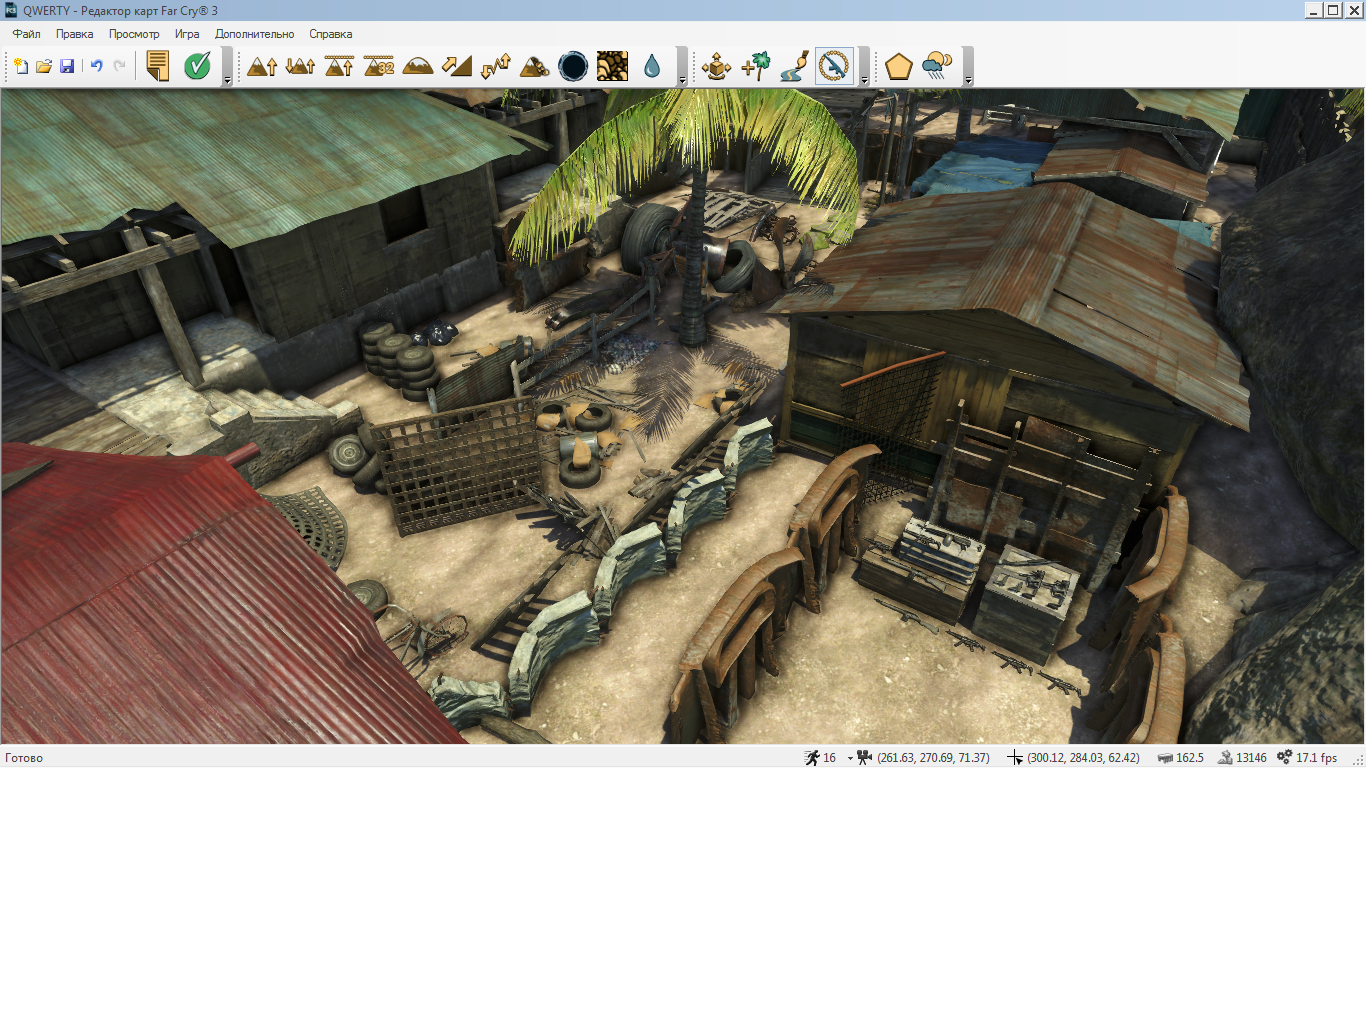
Task: Undo the last action
Action: click(x=97, y=66)
